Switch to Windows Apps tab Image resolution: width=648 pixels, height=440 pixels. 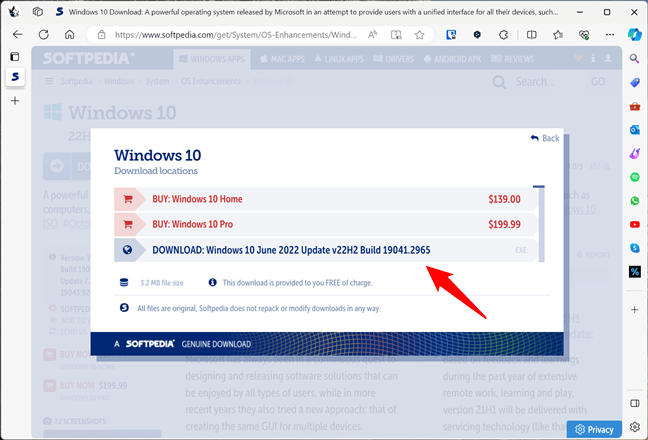pyautogui.click(x=212, y=59)
